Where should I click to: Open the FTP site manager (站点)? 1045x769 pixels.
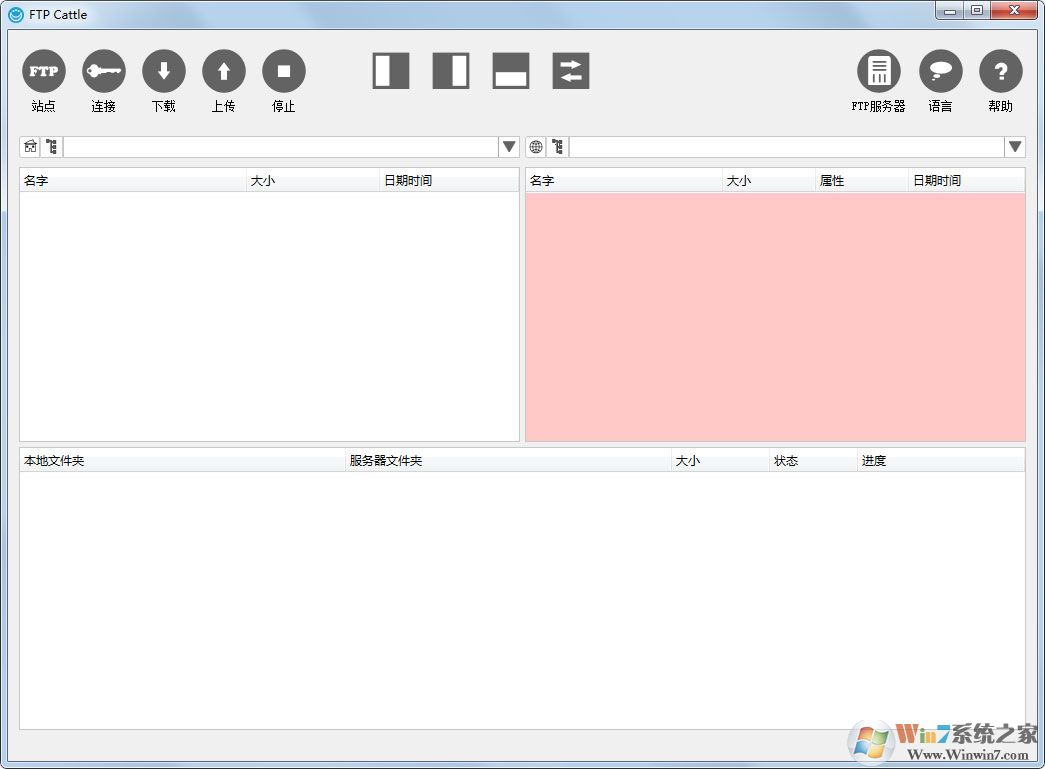click(43, 72)
